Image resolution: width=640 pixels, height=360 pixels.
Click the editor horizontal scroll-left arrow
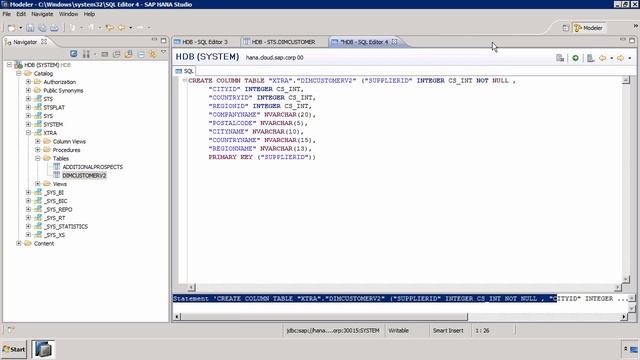(x=191, y=288)
